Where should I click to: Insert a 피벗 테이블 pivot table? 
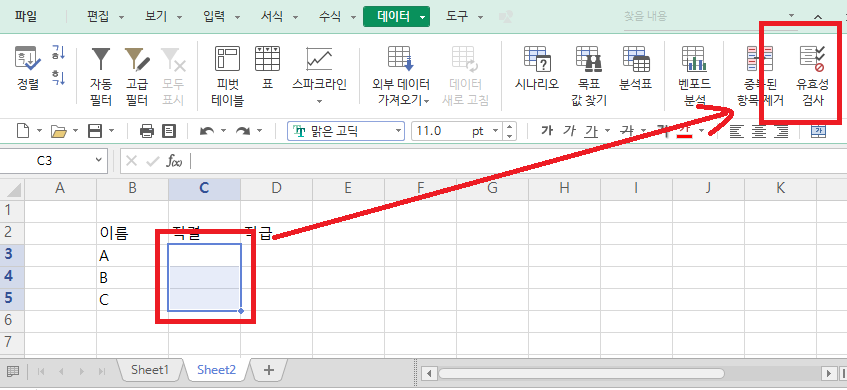227,77
